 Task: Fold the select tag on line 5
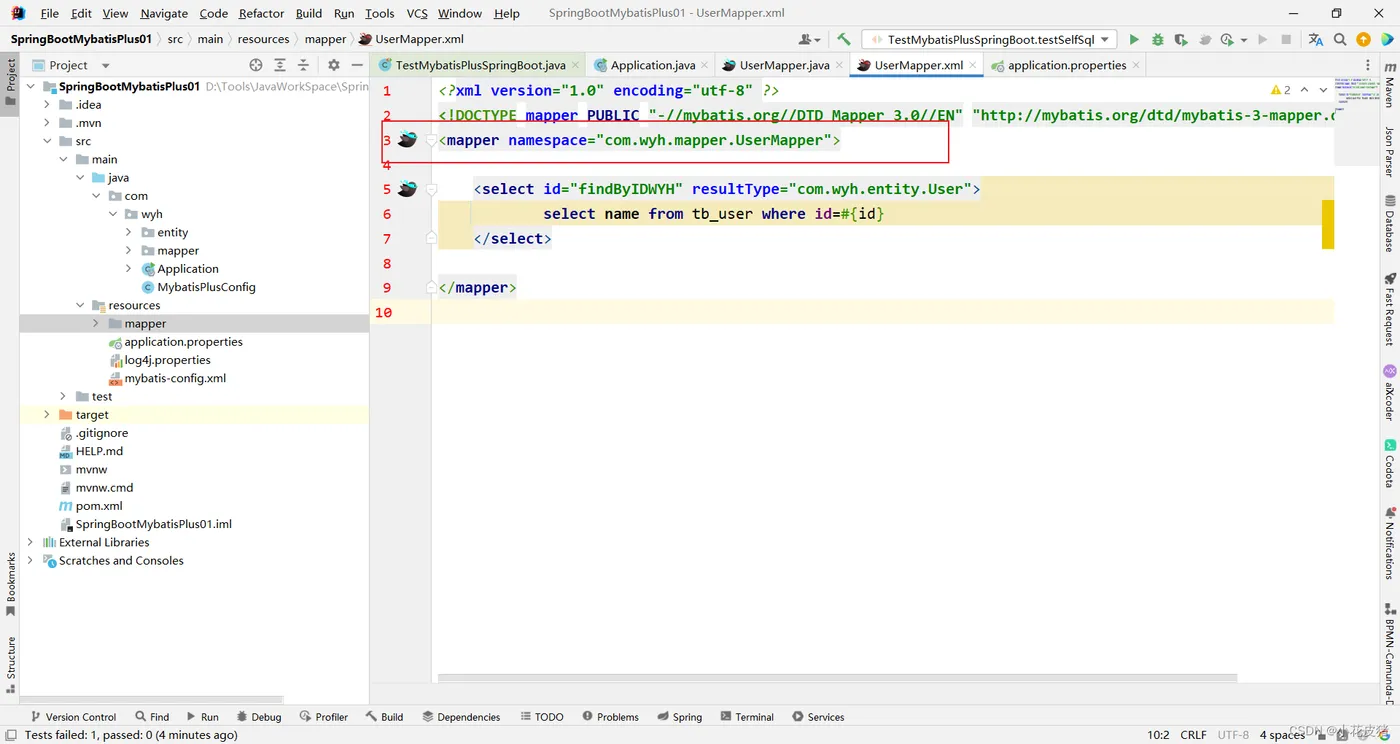tap(431, 189)
